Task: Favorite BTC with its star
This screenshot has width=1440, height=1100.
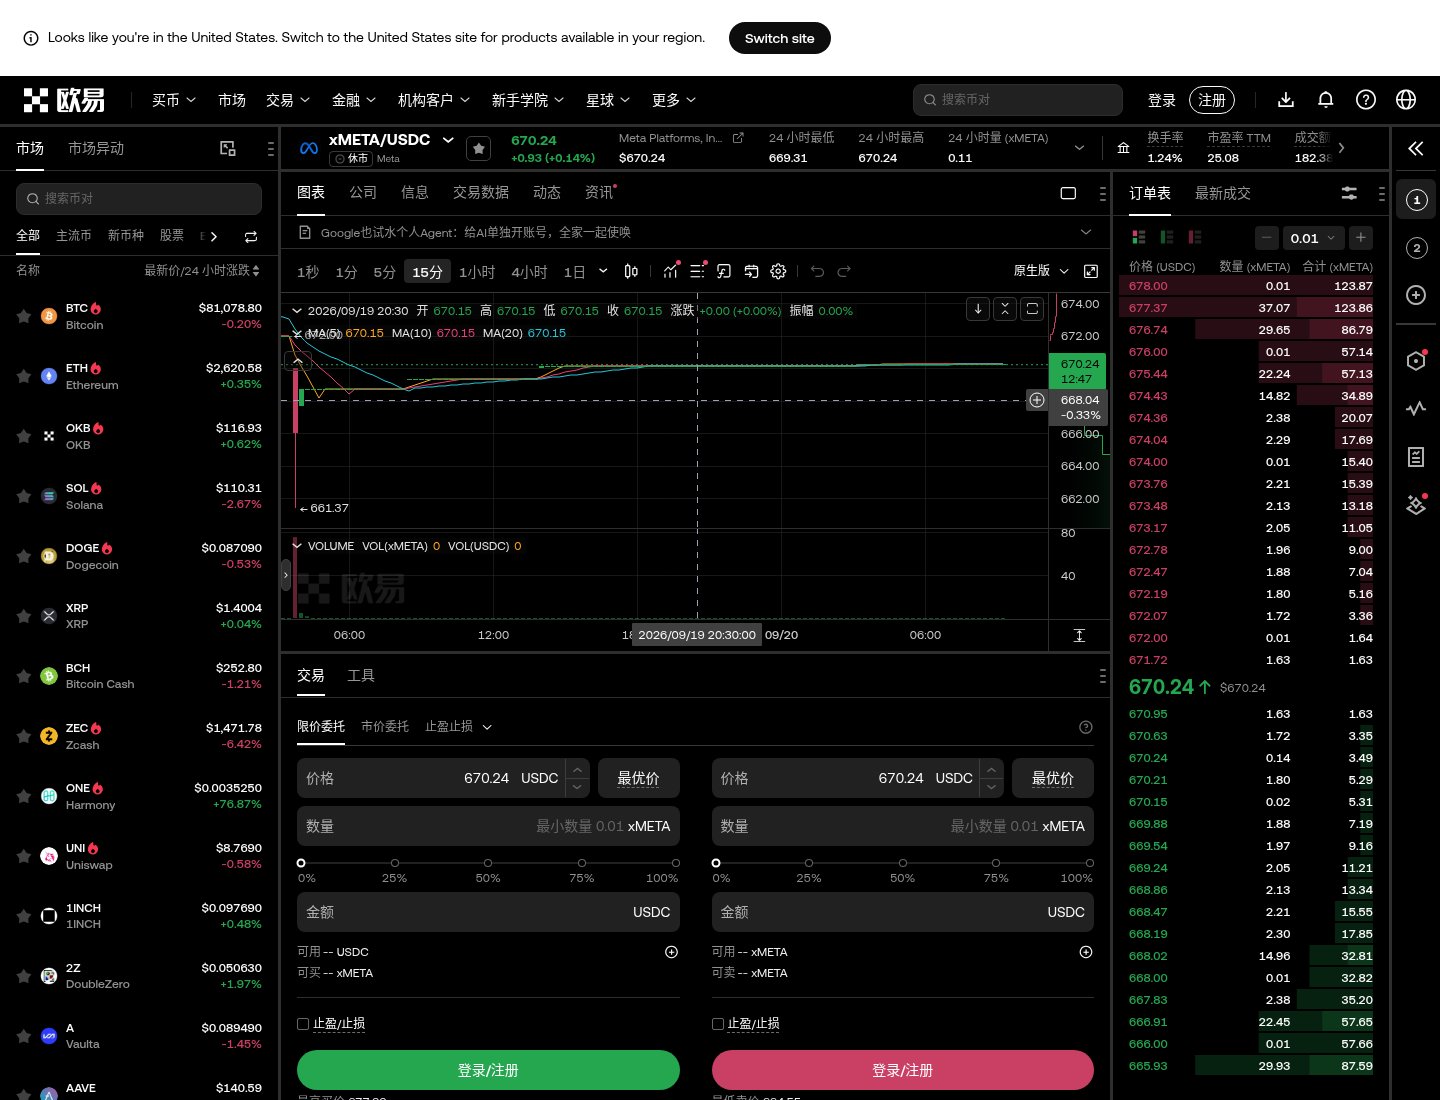Action: [23, 316]
